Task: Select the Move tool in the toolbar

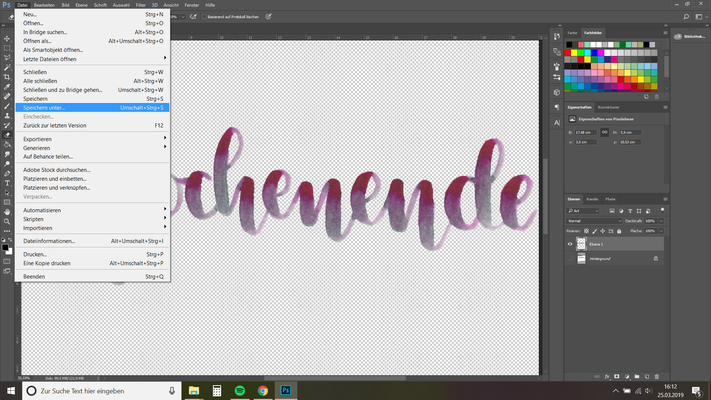Action: [7, 38]
